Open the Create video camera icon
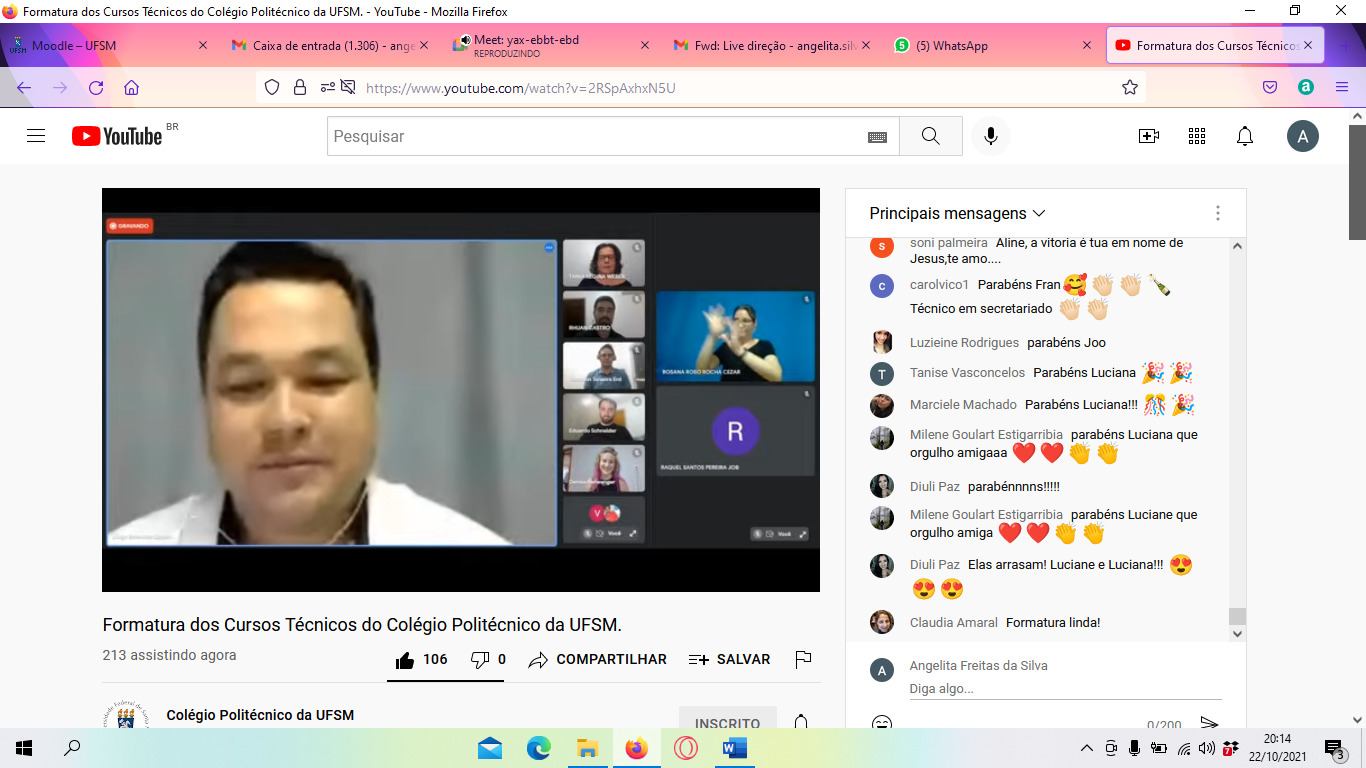 (1148, 136)
